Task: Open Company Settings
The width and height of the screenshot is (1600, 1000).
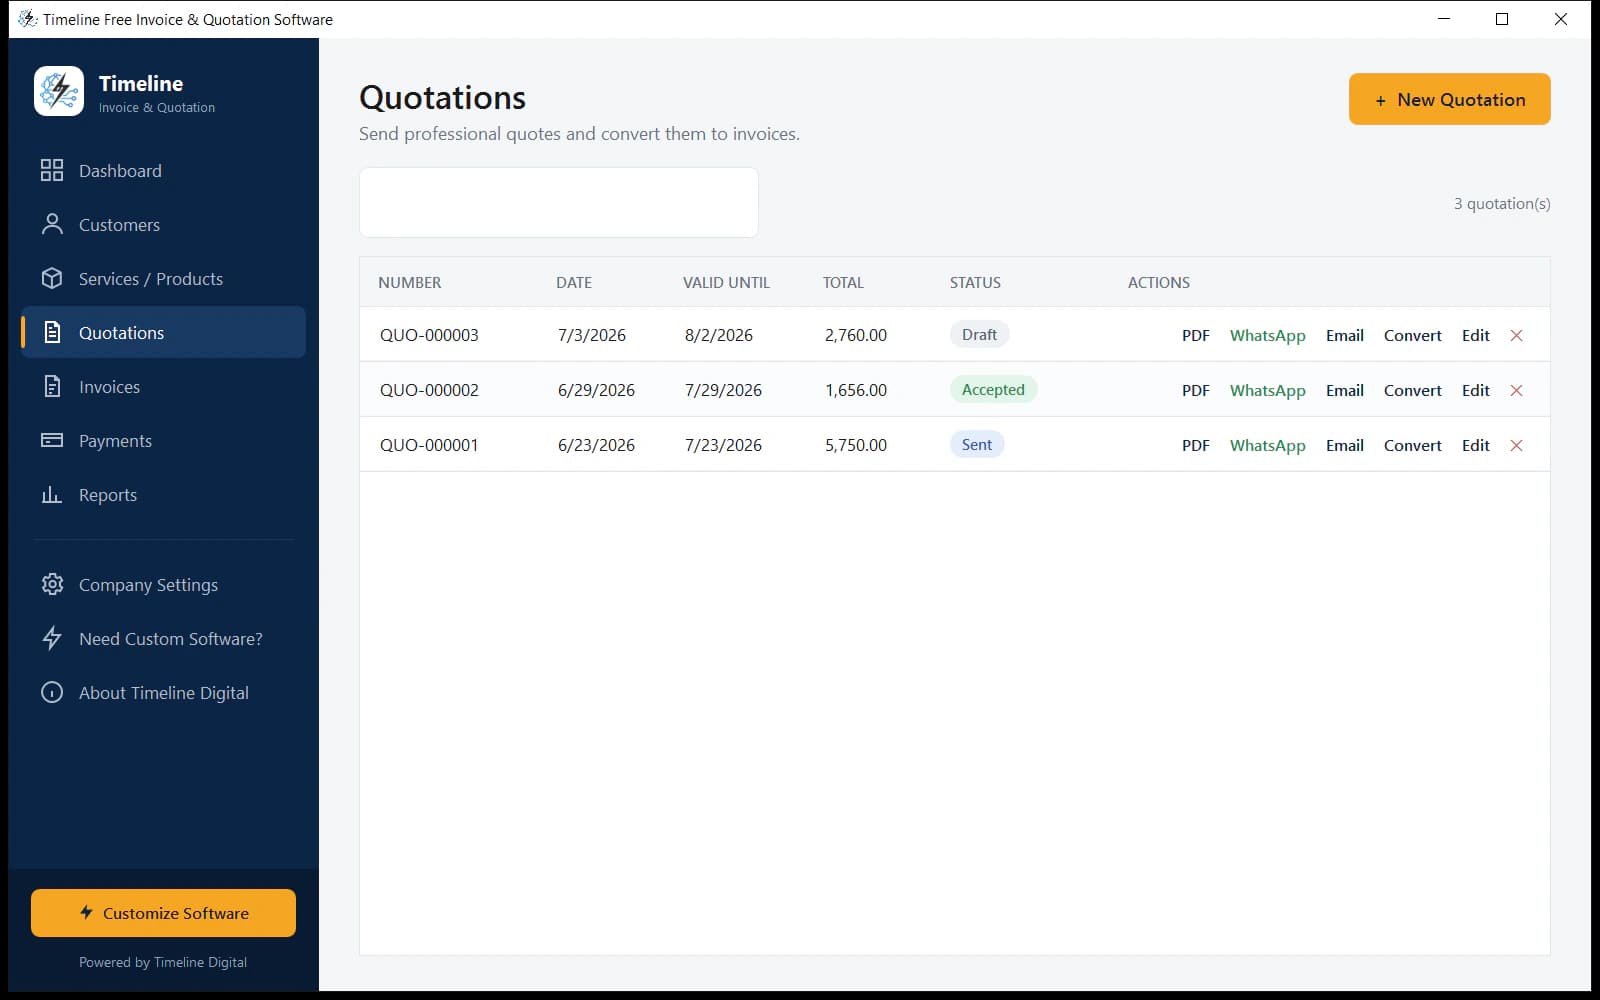Action: (x=163, y=584)
